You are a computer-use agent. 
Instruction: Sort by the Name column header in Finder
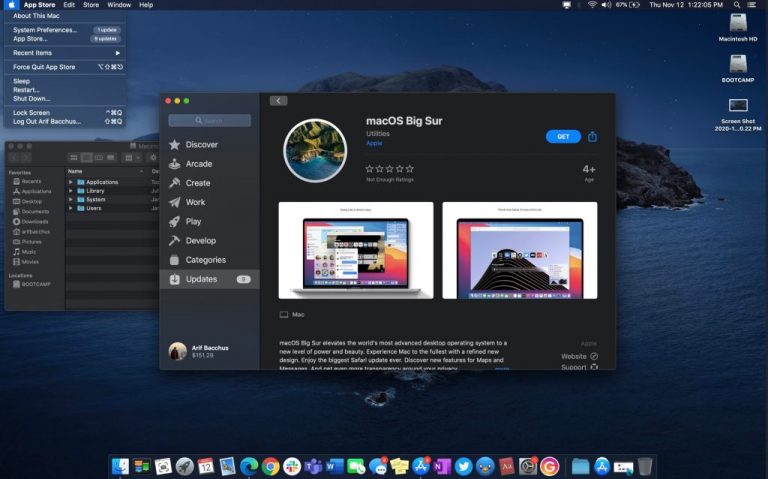point(75,171)
